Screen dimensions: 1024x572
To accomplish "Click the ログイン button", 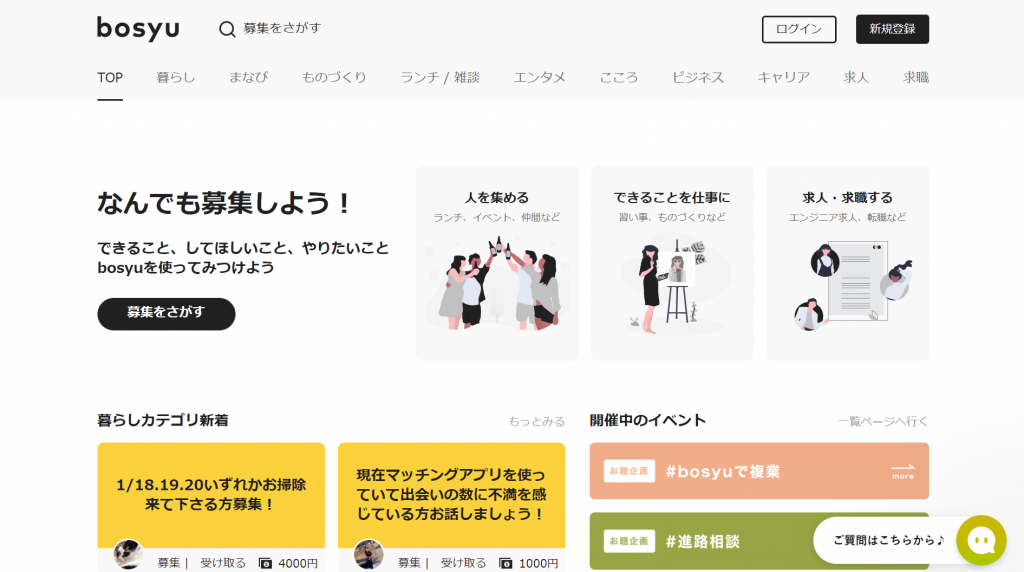I will pos(799,29).
